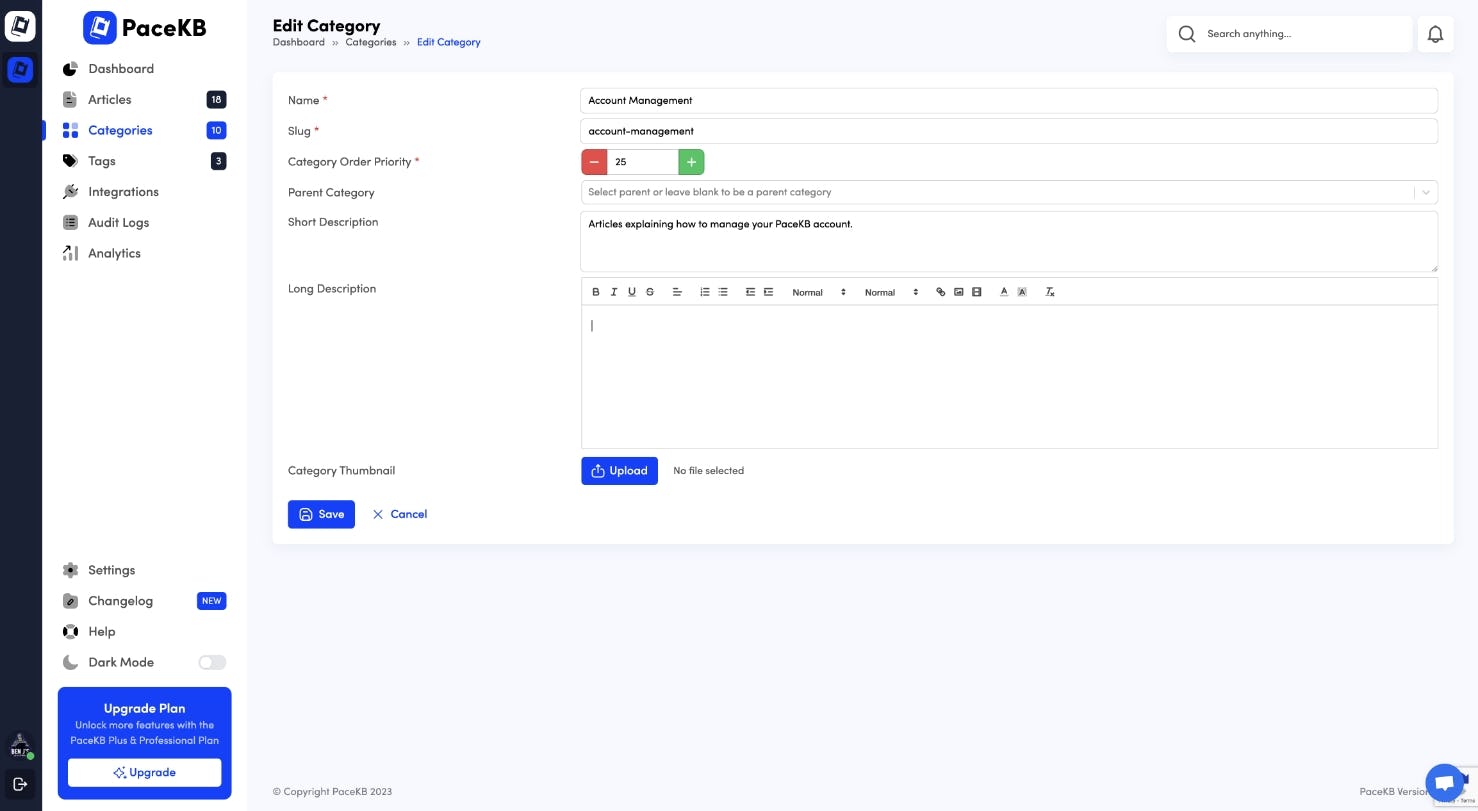This screenshot has height=811, width=1478.
Task: Toggle Dark Mode in the sidebar
Action: point(211,662)
